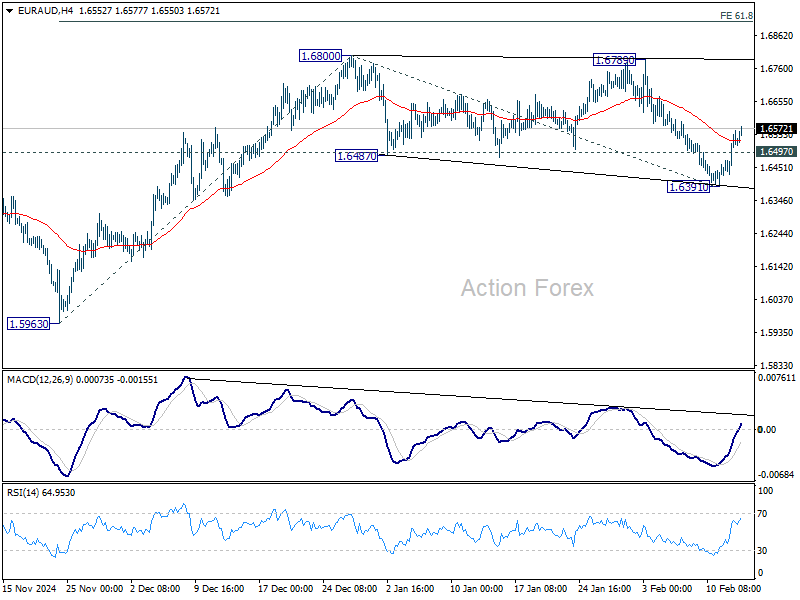Click the RSI 30 level label
Viewport: 800px width, 600px height.
(x=762, y=551)
